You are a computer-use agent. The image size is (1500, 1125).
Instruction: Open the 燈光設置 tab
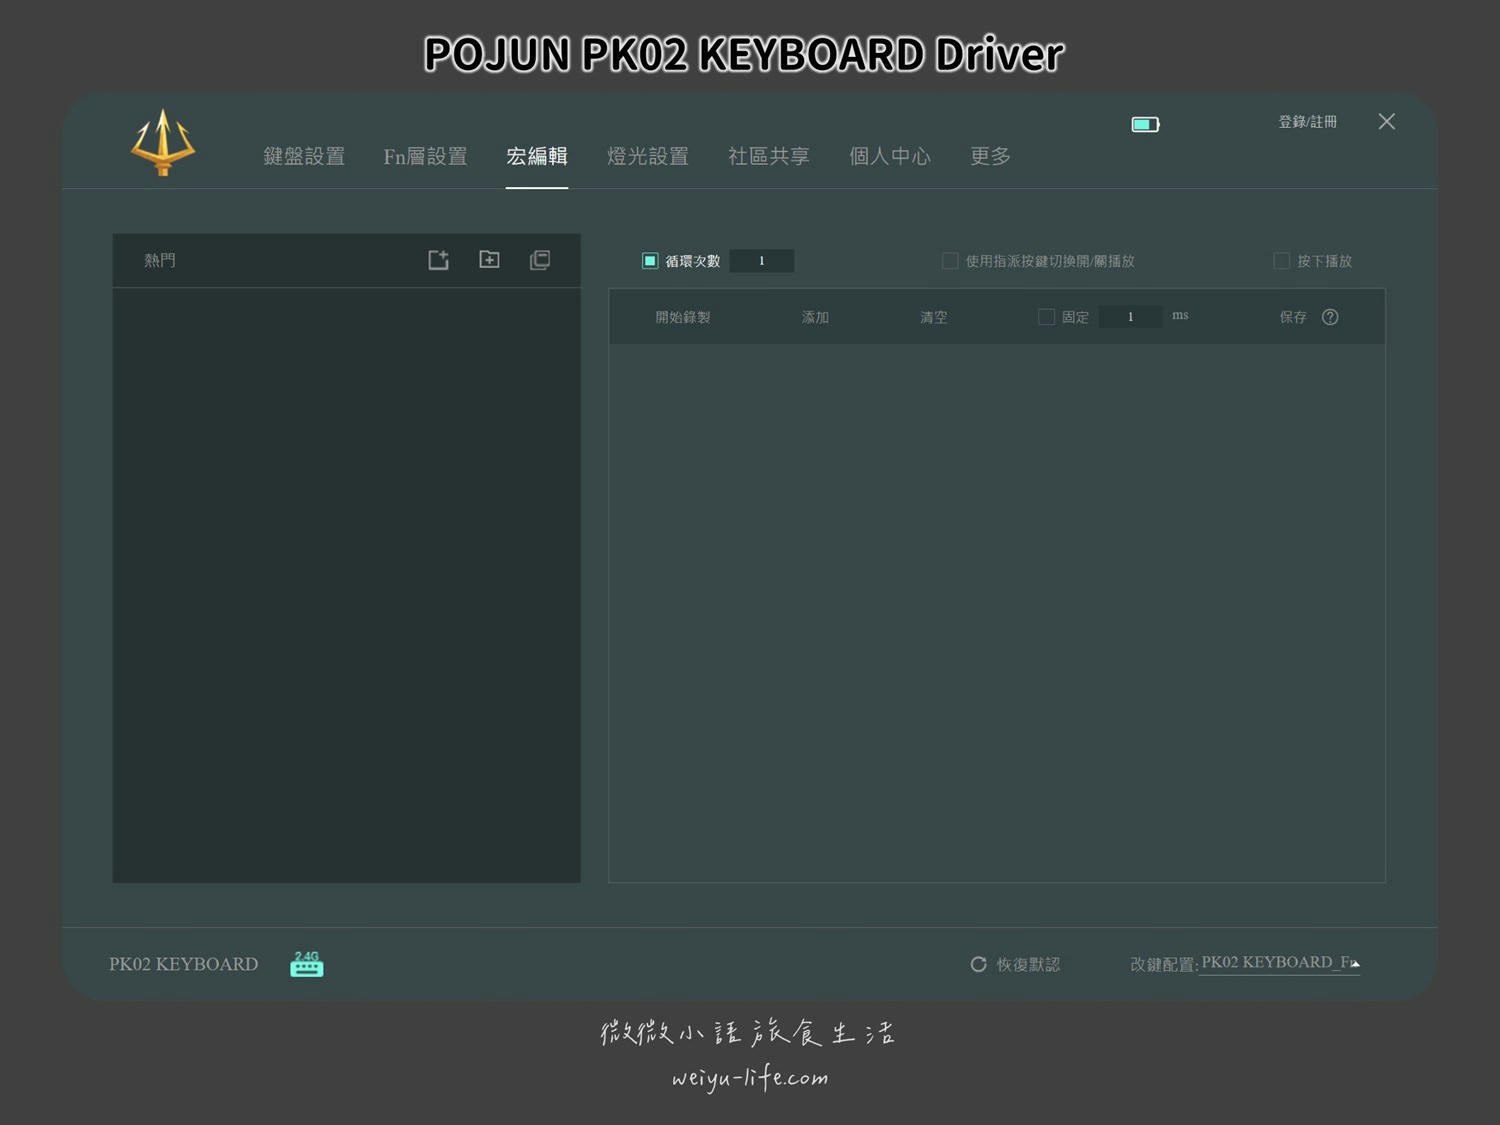click(x=648, y=156)
